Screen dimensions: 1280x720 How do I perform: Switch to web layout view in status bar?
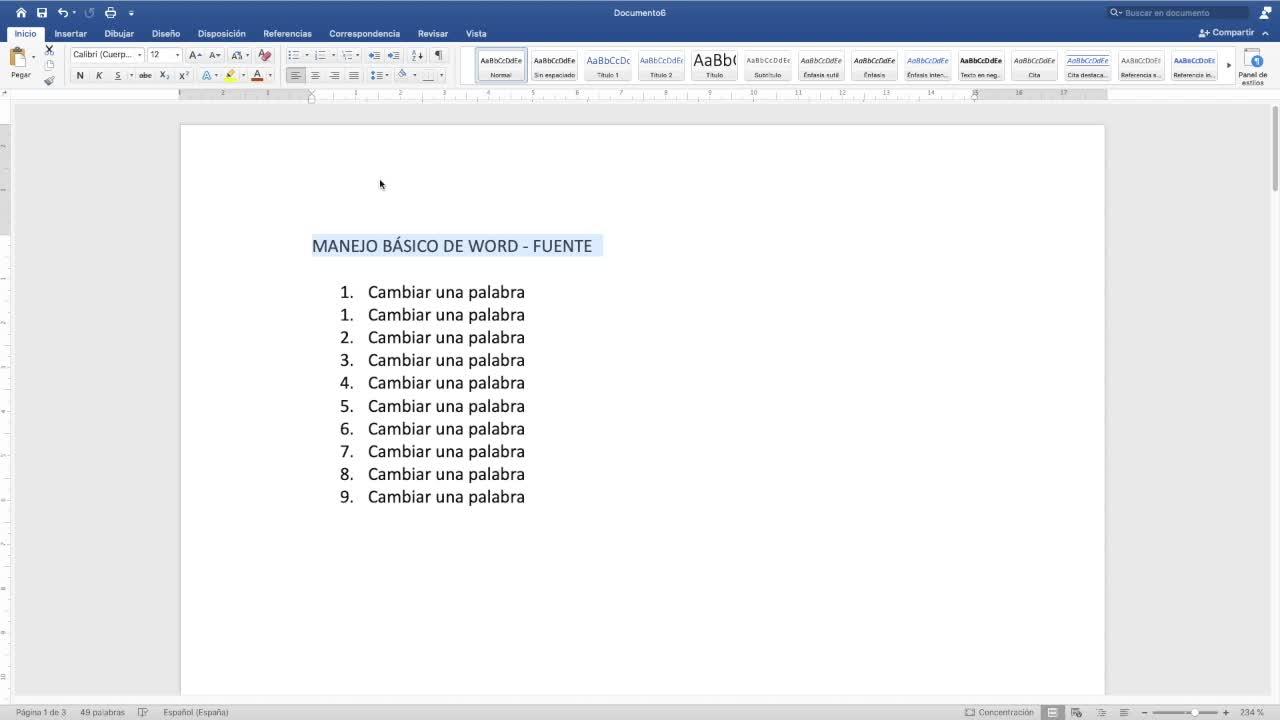tap(1076, 712)
